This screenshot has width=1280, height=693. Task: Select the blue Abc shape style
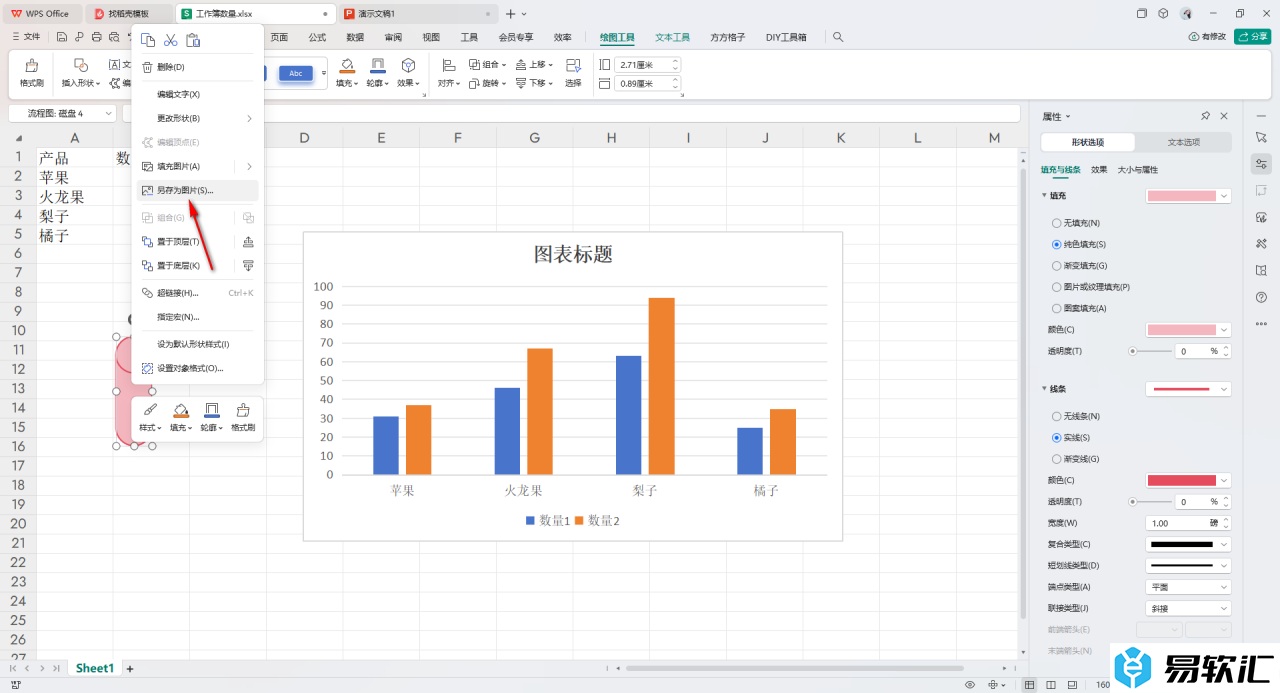pos(296,73)
